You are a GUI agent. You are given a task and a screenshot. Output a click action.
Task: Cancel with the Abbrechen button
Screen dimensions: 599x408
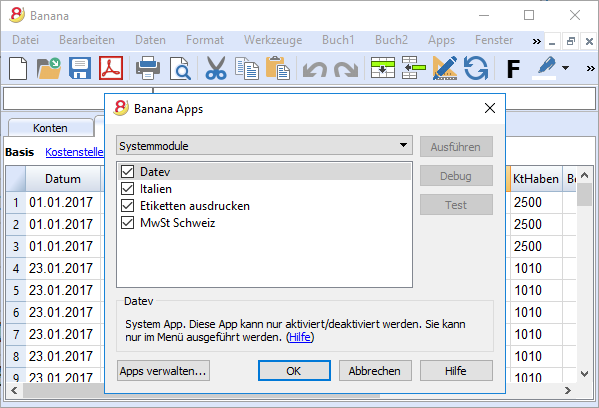coord(375,371)
